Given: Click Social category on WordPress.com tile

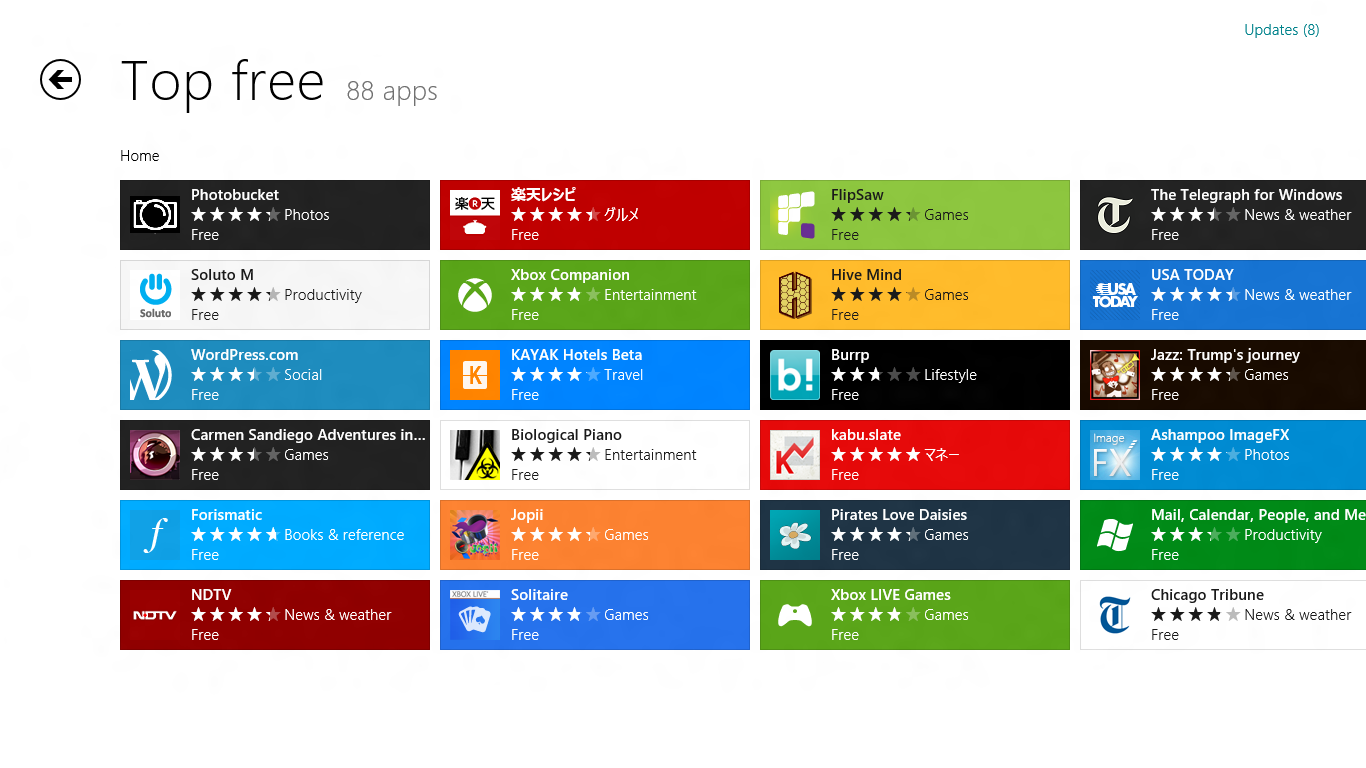Looking at the screenshot, I should point(303,375).
